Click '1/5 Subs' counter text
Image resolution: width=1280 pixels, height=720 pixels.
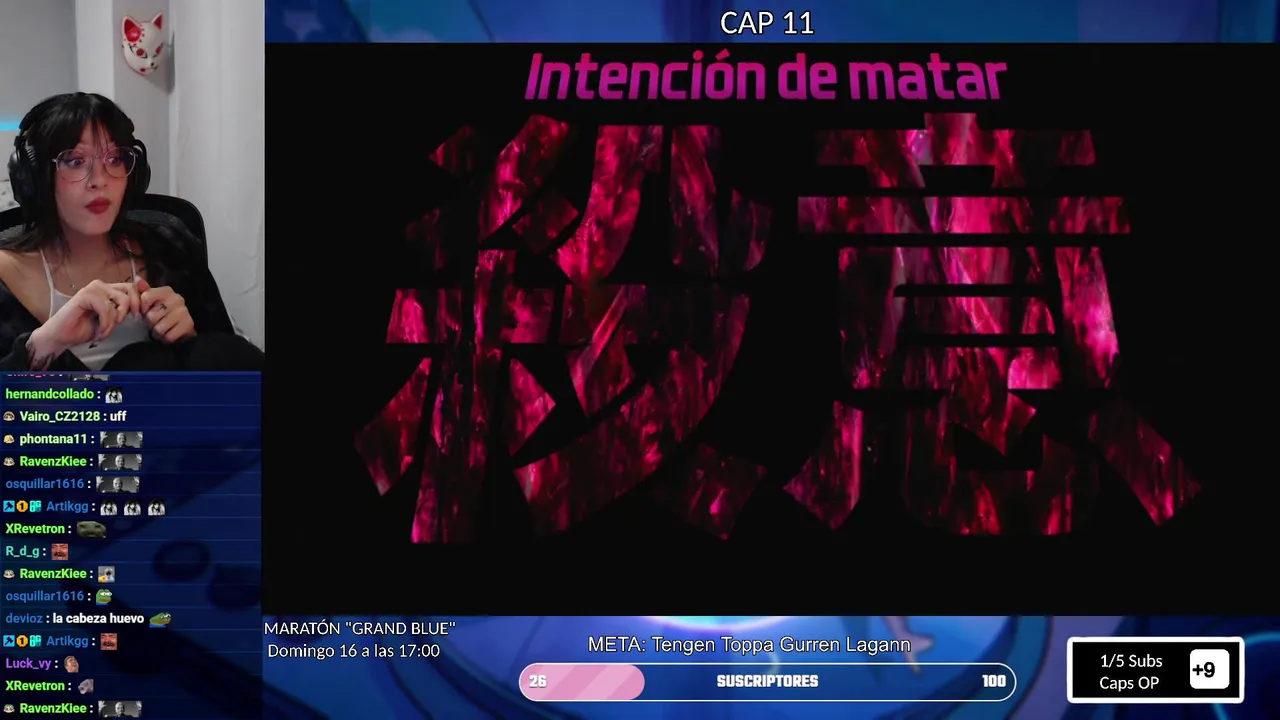point(1131,661)
